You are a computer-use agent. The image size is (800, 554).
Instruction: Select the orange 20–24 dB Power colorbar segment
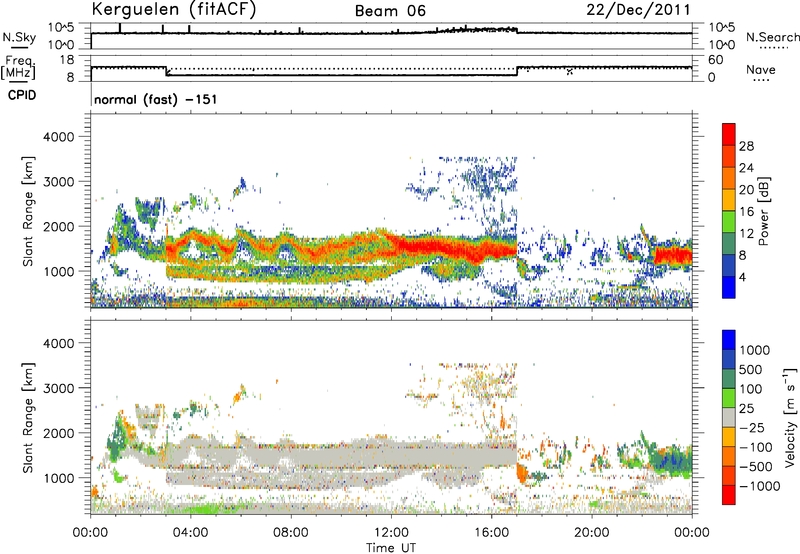(x=729, y=178)
